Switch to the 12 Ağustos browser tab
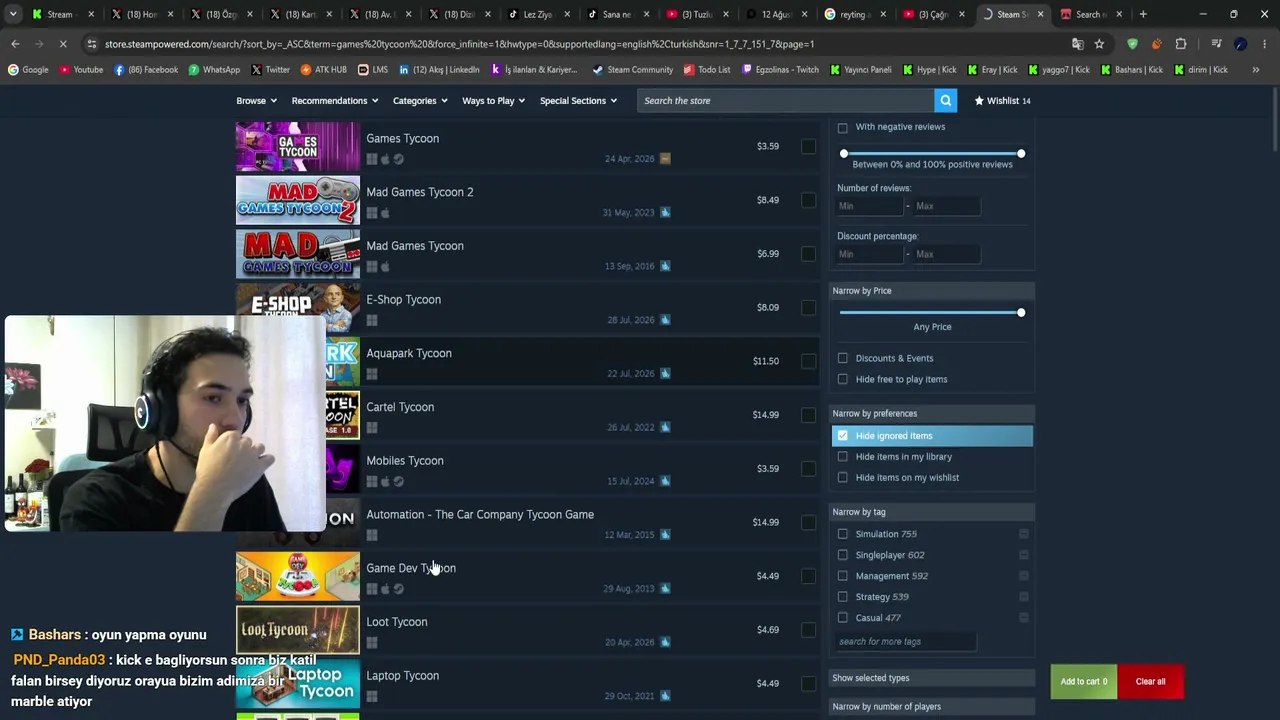 pyautogui.click(x=776, y=14)
